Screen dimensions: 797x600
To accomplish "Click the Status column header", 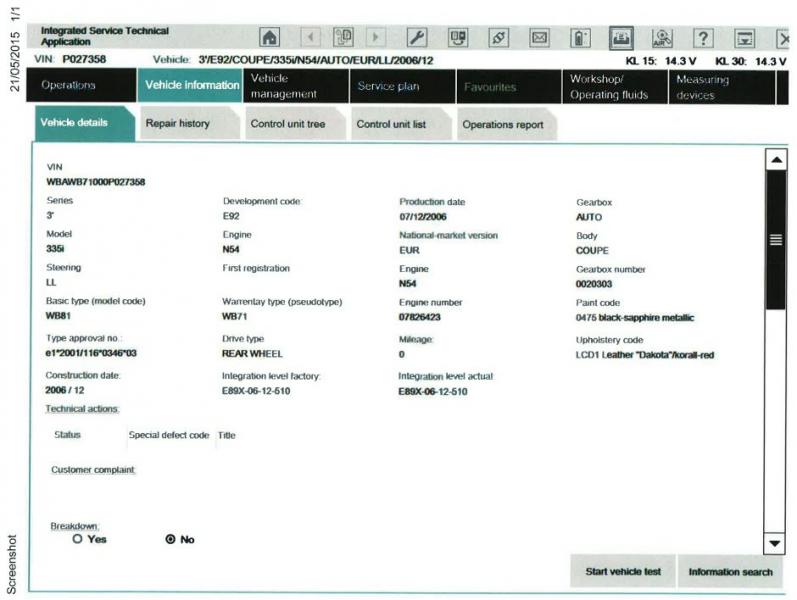I will tap(68, 435).
